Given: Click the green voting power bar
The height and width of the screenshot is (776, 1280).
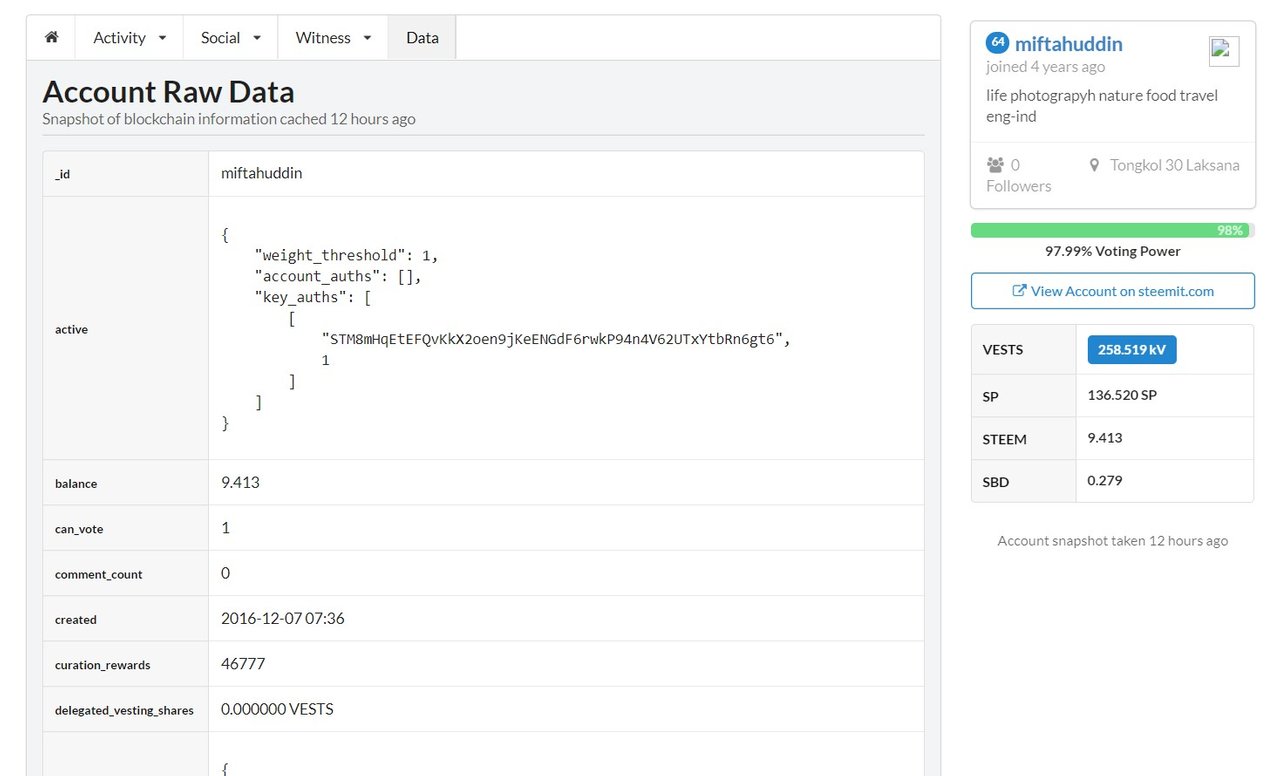Looking at the screenshot, I should pos(1112,230).
